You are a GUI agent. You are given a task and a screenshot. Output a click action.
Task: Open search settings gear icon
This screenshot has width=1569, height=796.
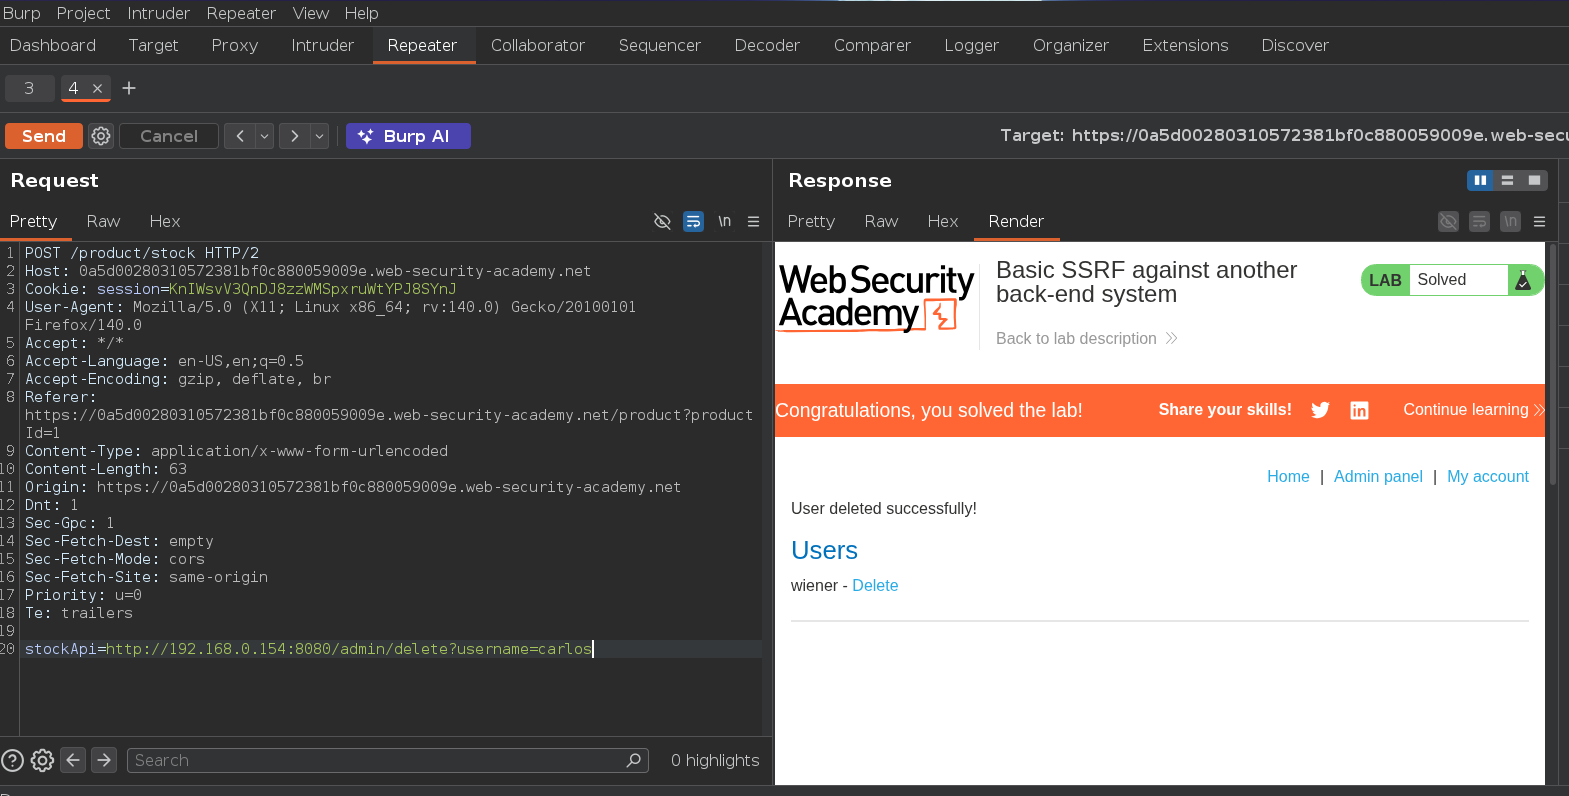pyautogui.click(x=42, y=760)
